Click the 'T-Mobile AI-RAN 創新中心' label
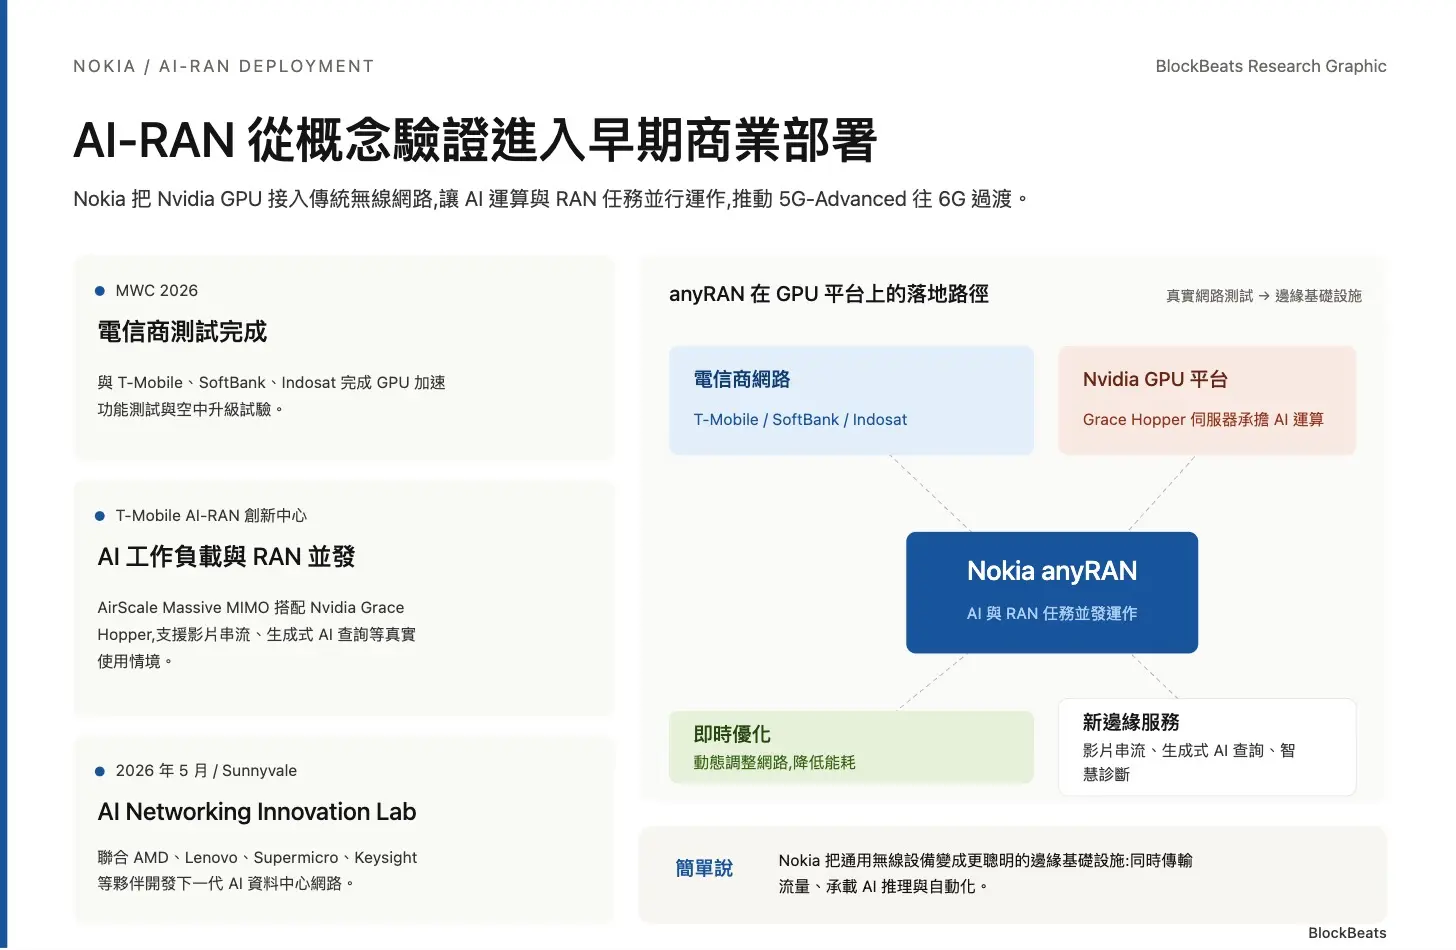The image size is (1456, 950). (x=211, y=516)
